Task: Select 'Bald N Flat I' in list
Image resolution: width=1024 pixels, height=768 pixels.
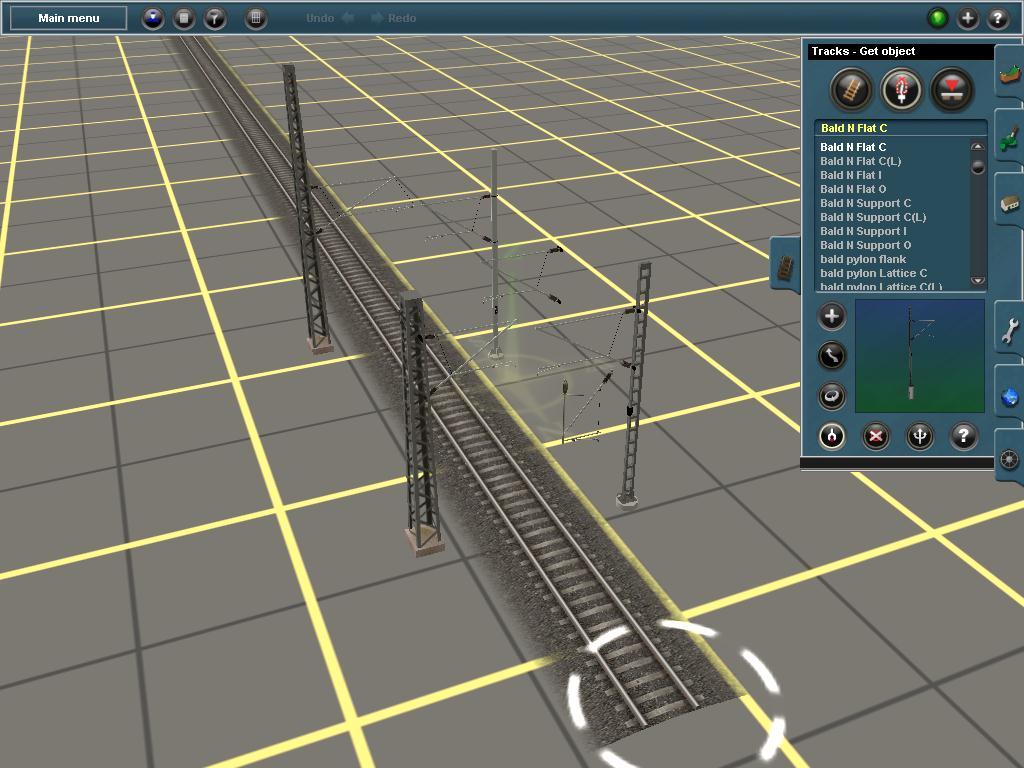Action: tap(850, 175)
